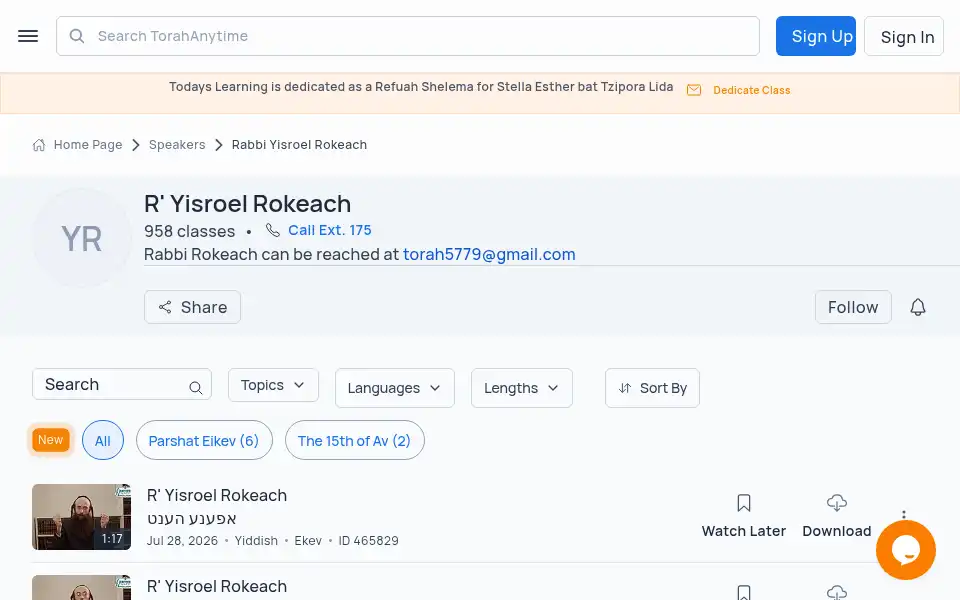960x600 pixels.
Task: Click the ID 465829 text
Action: tap(369, 541)
